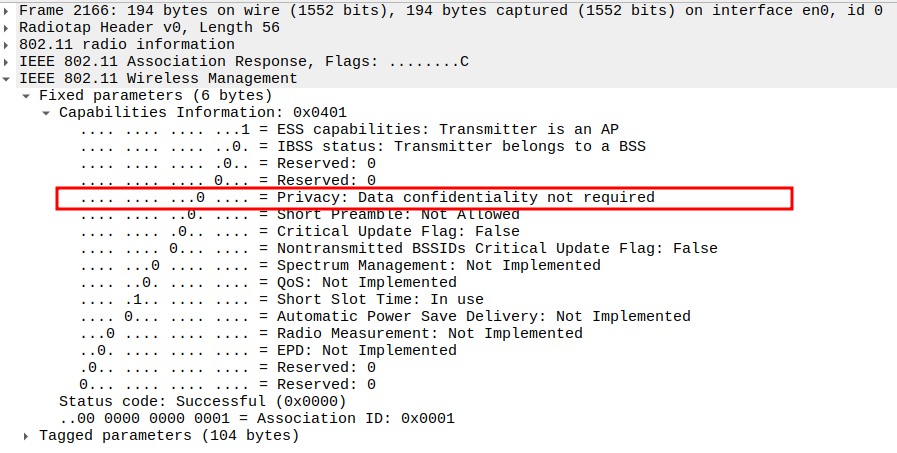Select the Status code: Successful row
897x453 pixels.
tap(203, 402)
